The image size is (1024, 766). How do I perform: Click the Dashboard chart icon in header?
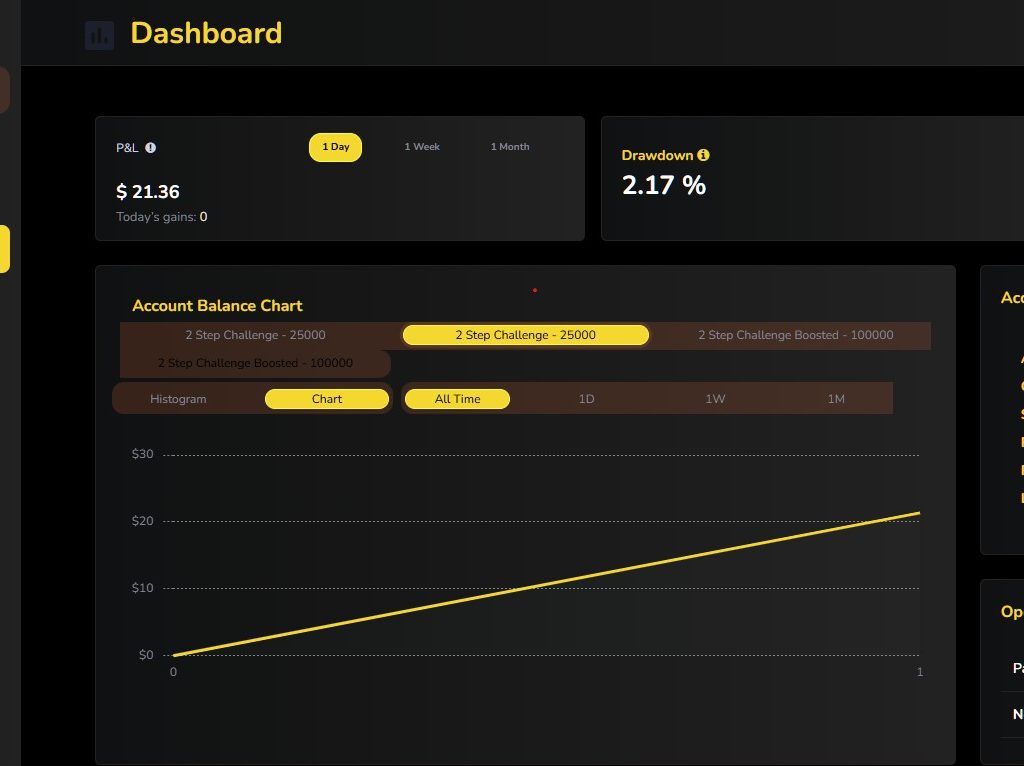(99, 35)
